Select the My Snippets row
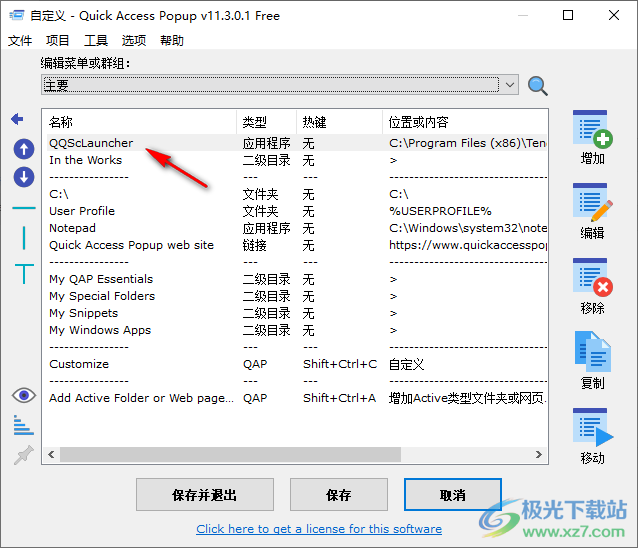 point(297,313)
